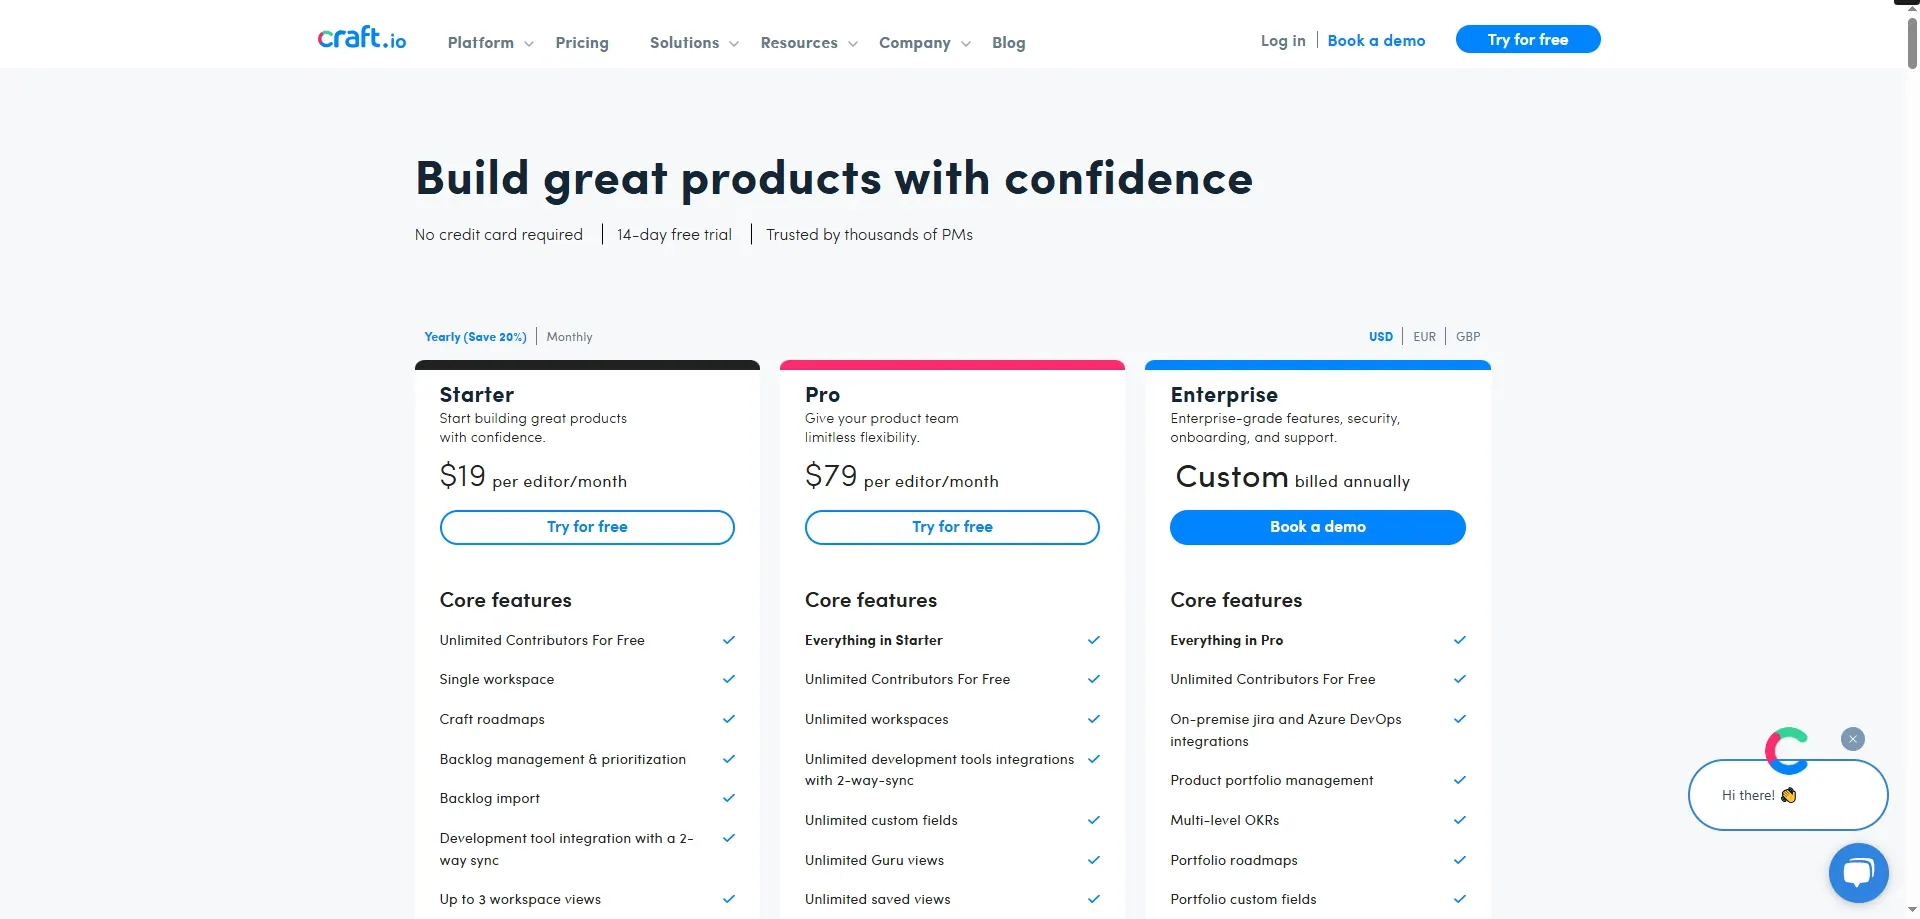Select Yearly (Save 20%) billing
Screen dimensions: 1920x919
click(475, 337)
